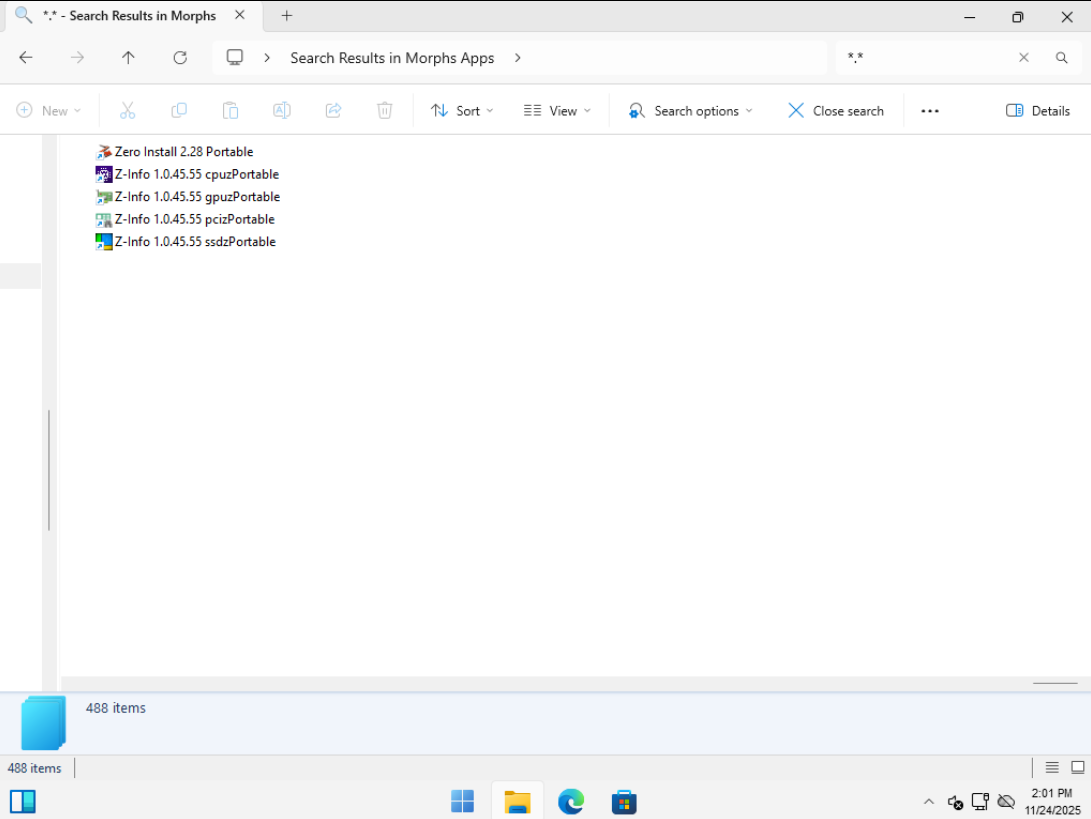
Task: Open the See more ellipsis menu
Action: 930,111
